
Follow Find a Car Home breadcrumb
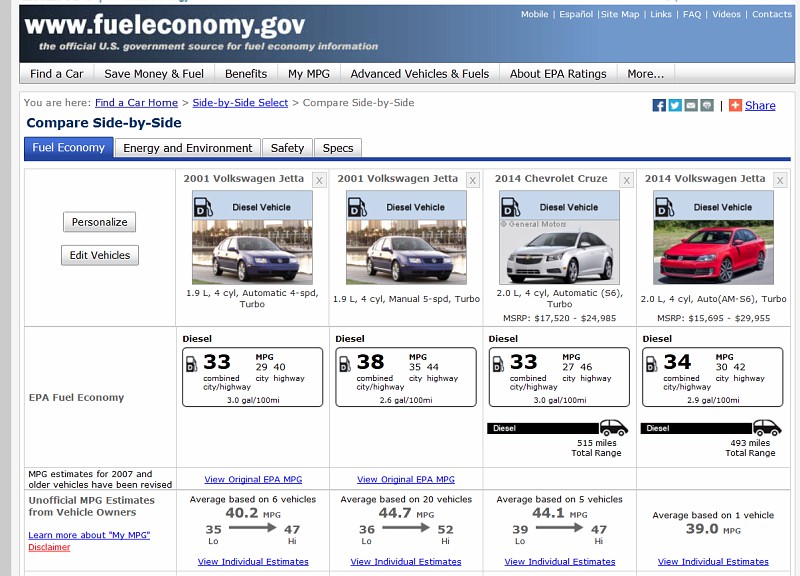(x=136, y=103)
